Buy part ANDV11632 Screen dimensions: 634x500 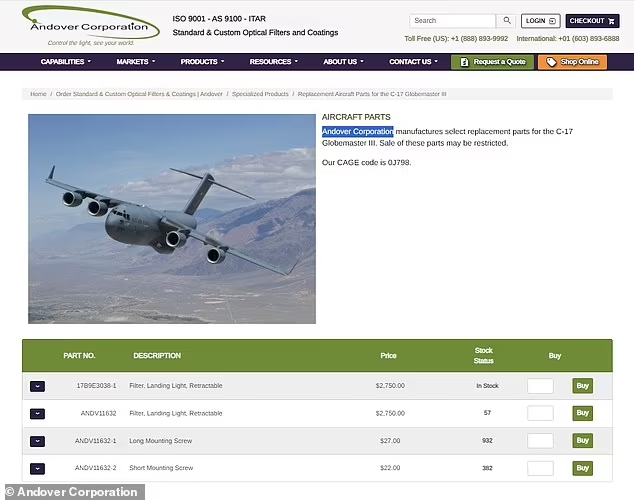pyautogui.click(x=583, y=413)
